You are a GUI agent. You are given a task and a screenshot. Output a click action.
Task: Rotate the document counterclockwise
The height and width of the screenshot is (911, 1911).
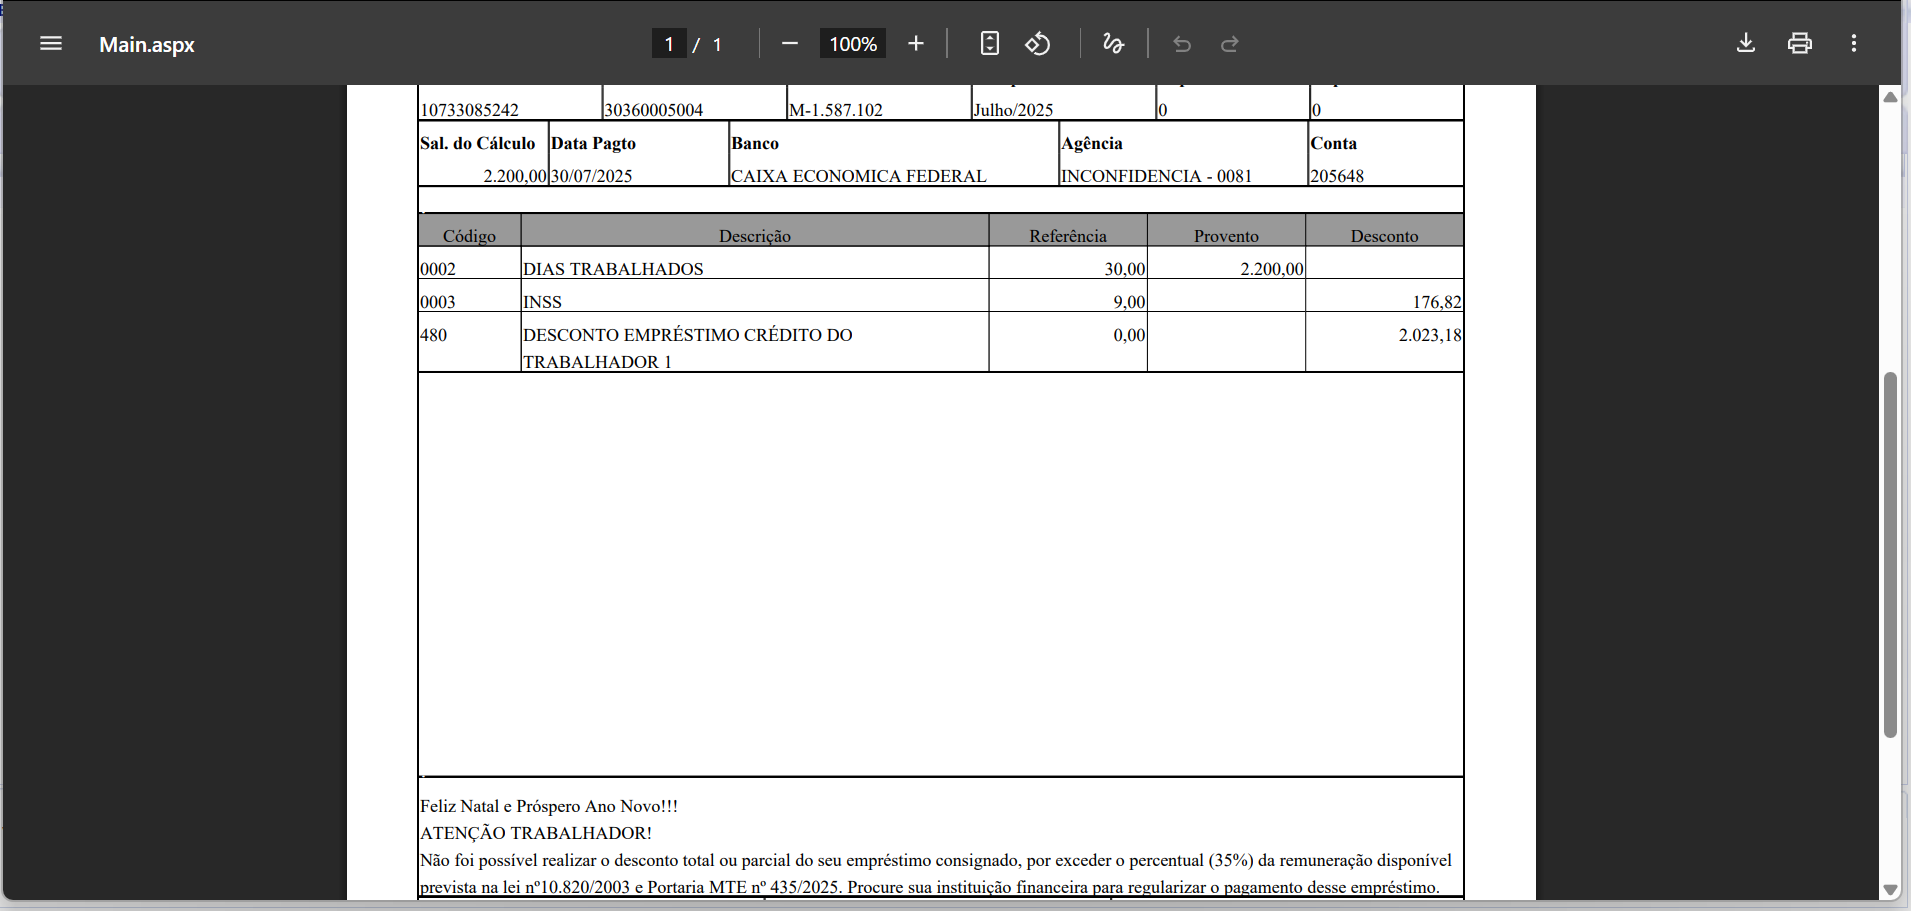(1038, 43)
